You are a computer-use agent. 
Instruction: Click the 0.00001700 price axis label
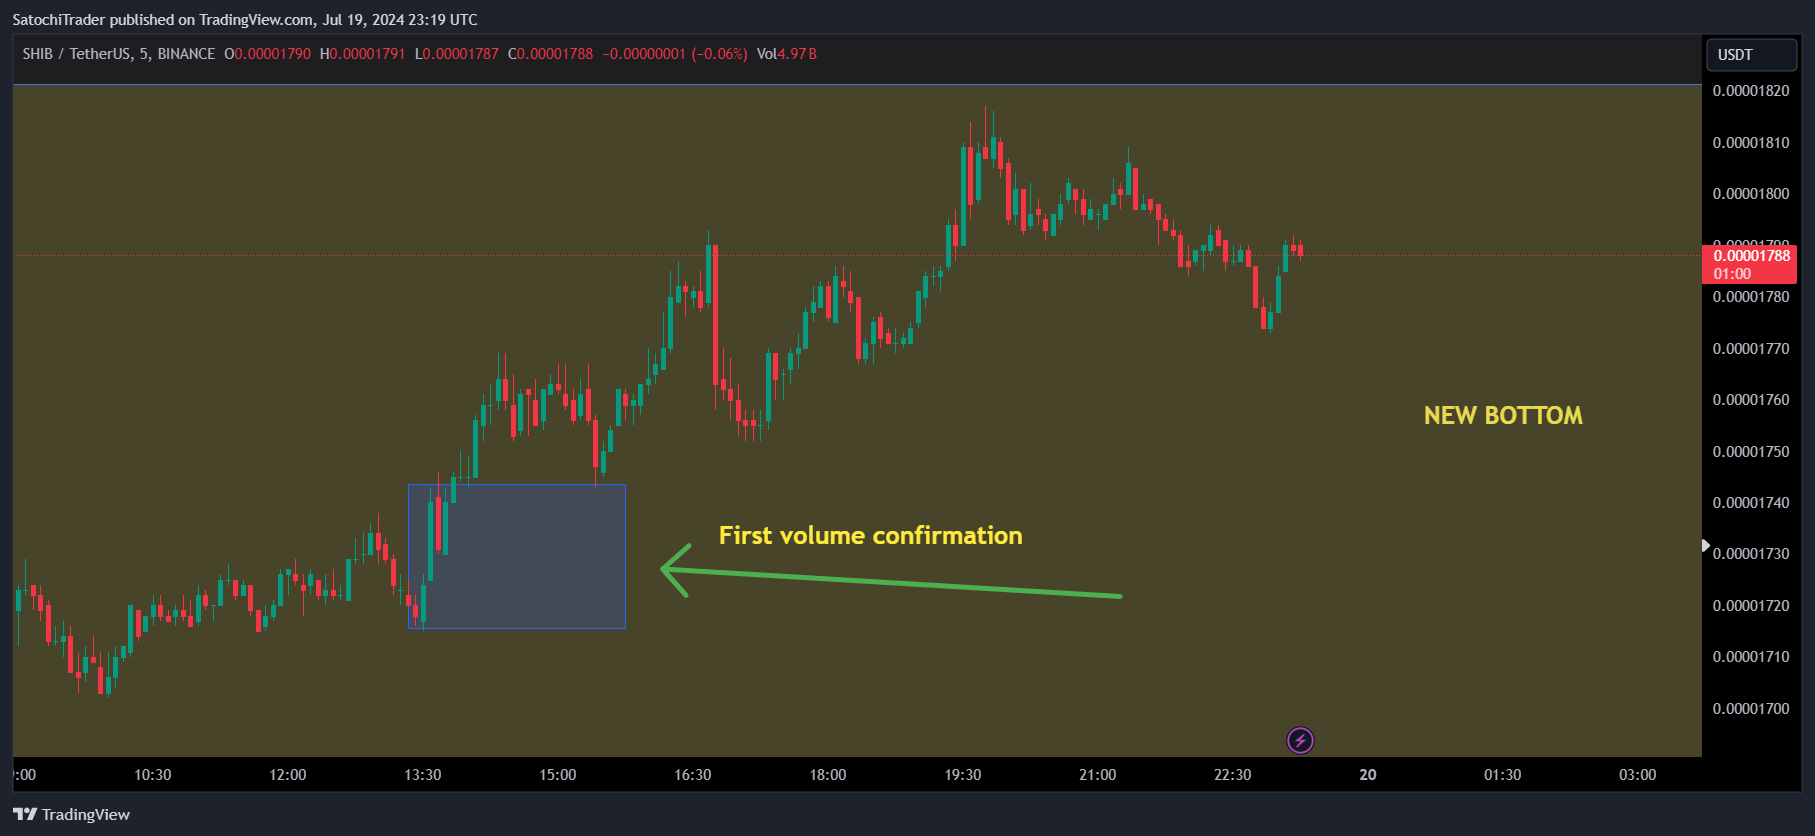1751,709
